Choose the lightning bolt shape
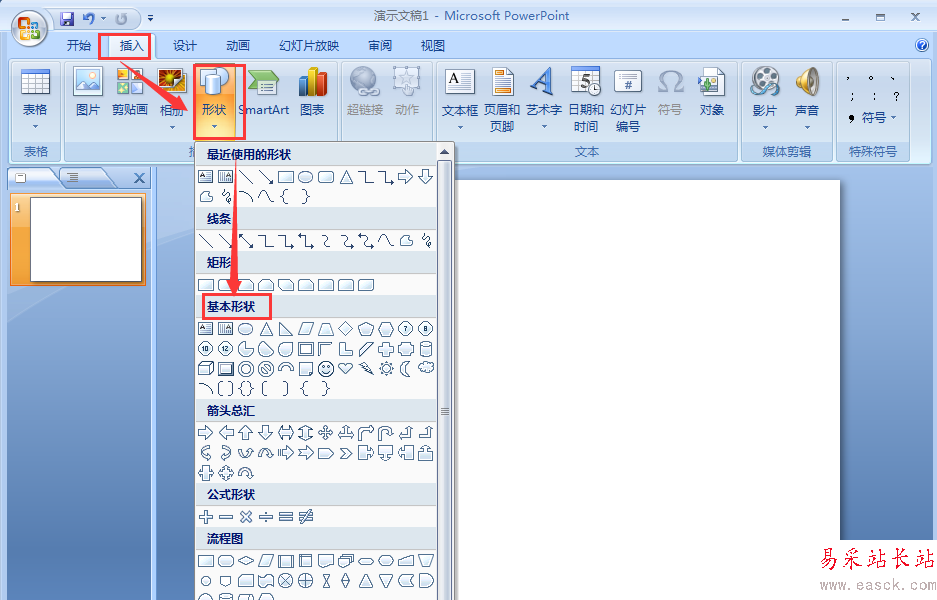The width and height of the screenshot is (937, 600). (x=366, y=369)
